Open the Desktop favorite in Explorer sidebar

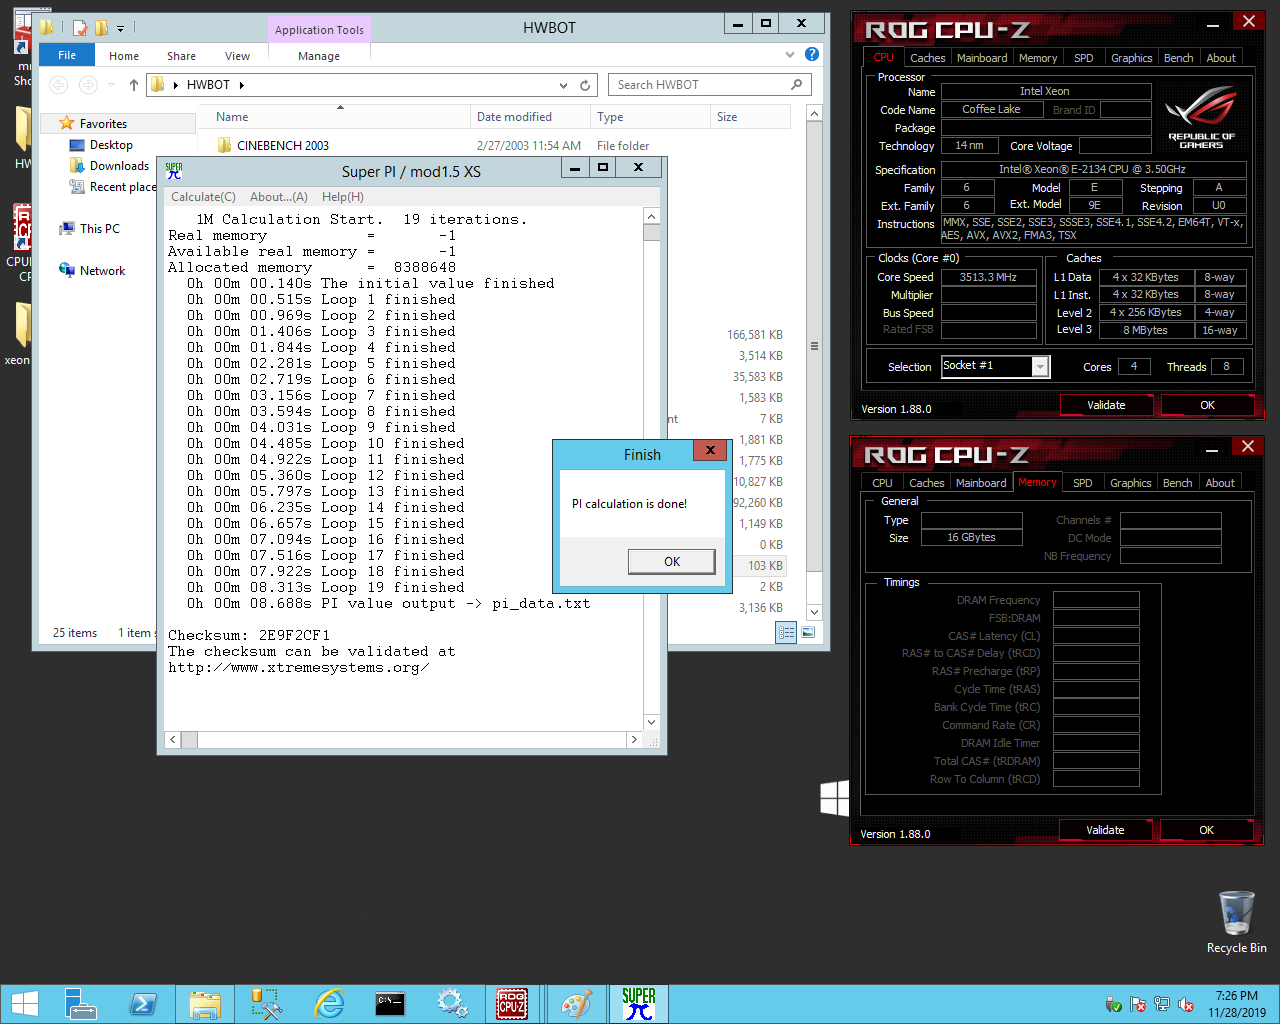point(111,145)
